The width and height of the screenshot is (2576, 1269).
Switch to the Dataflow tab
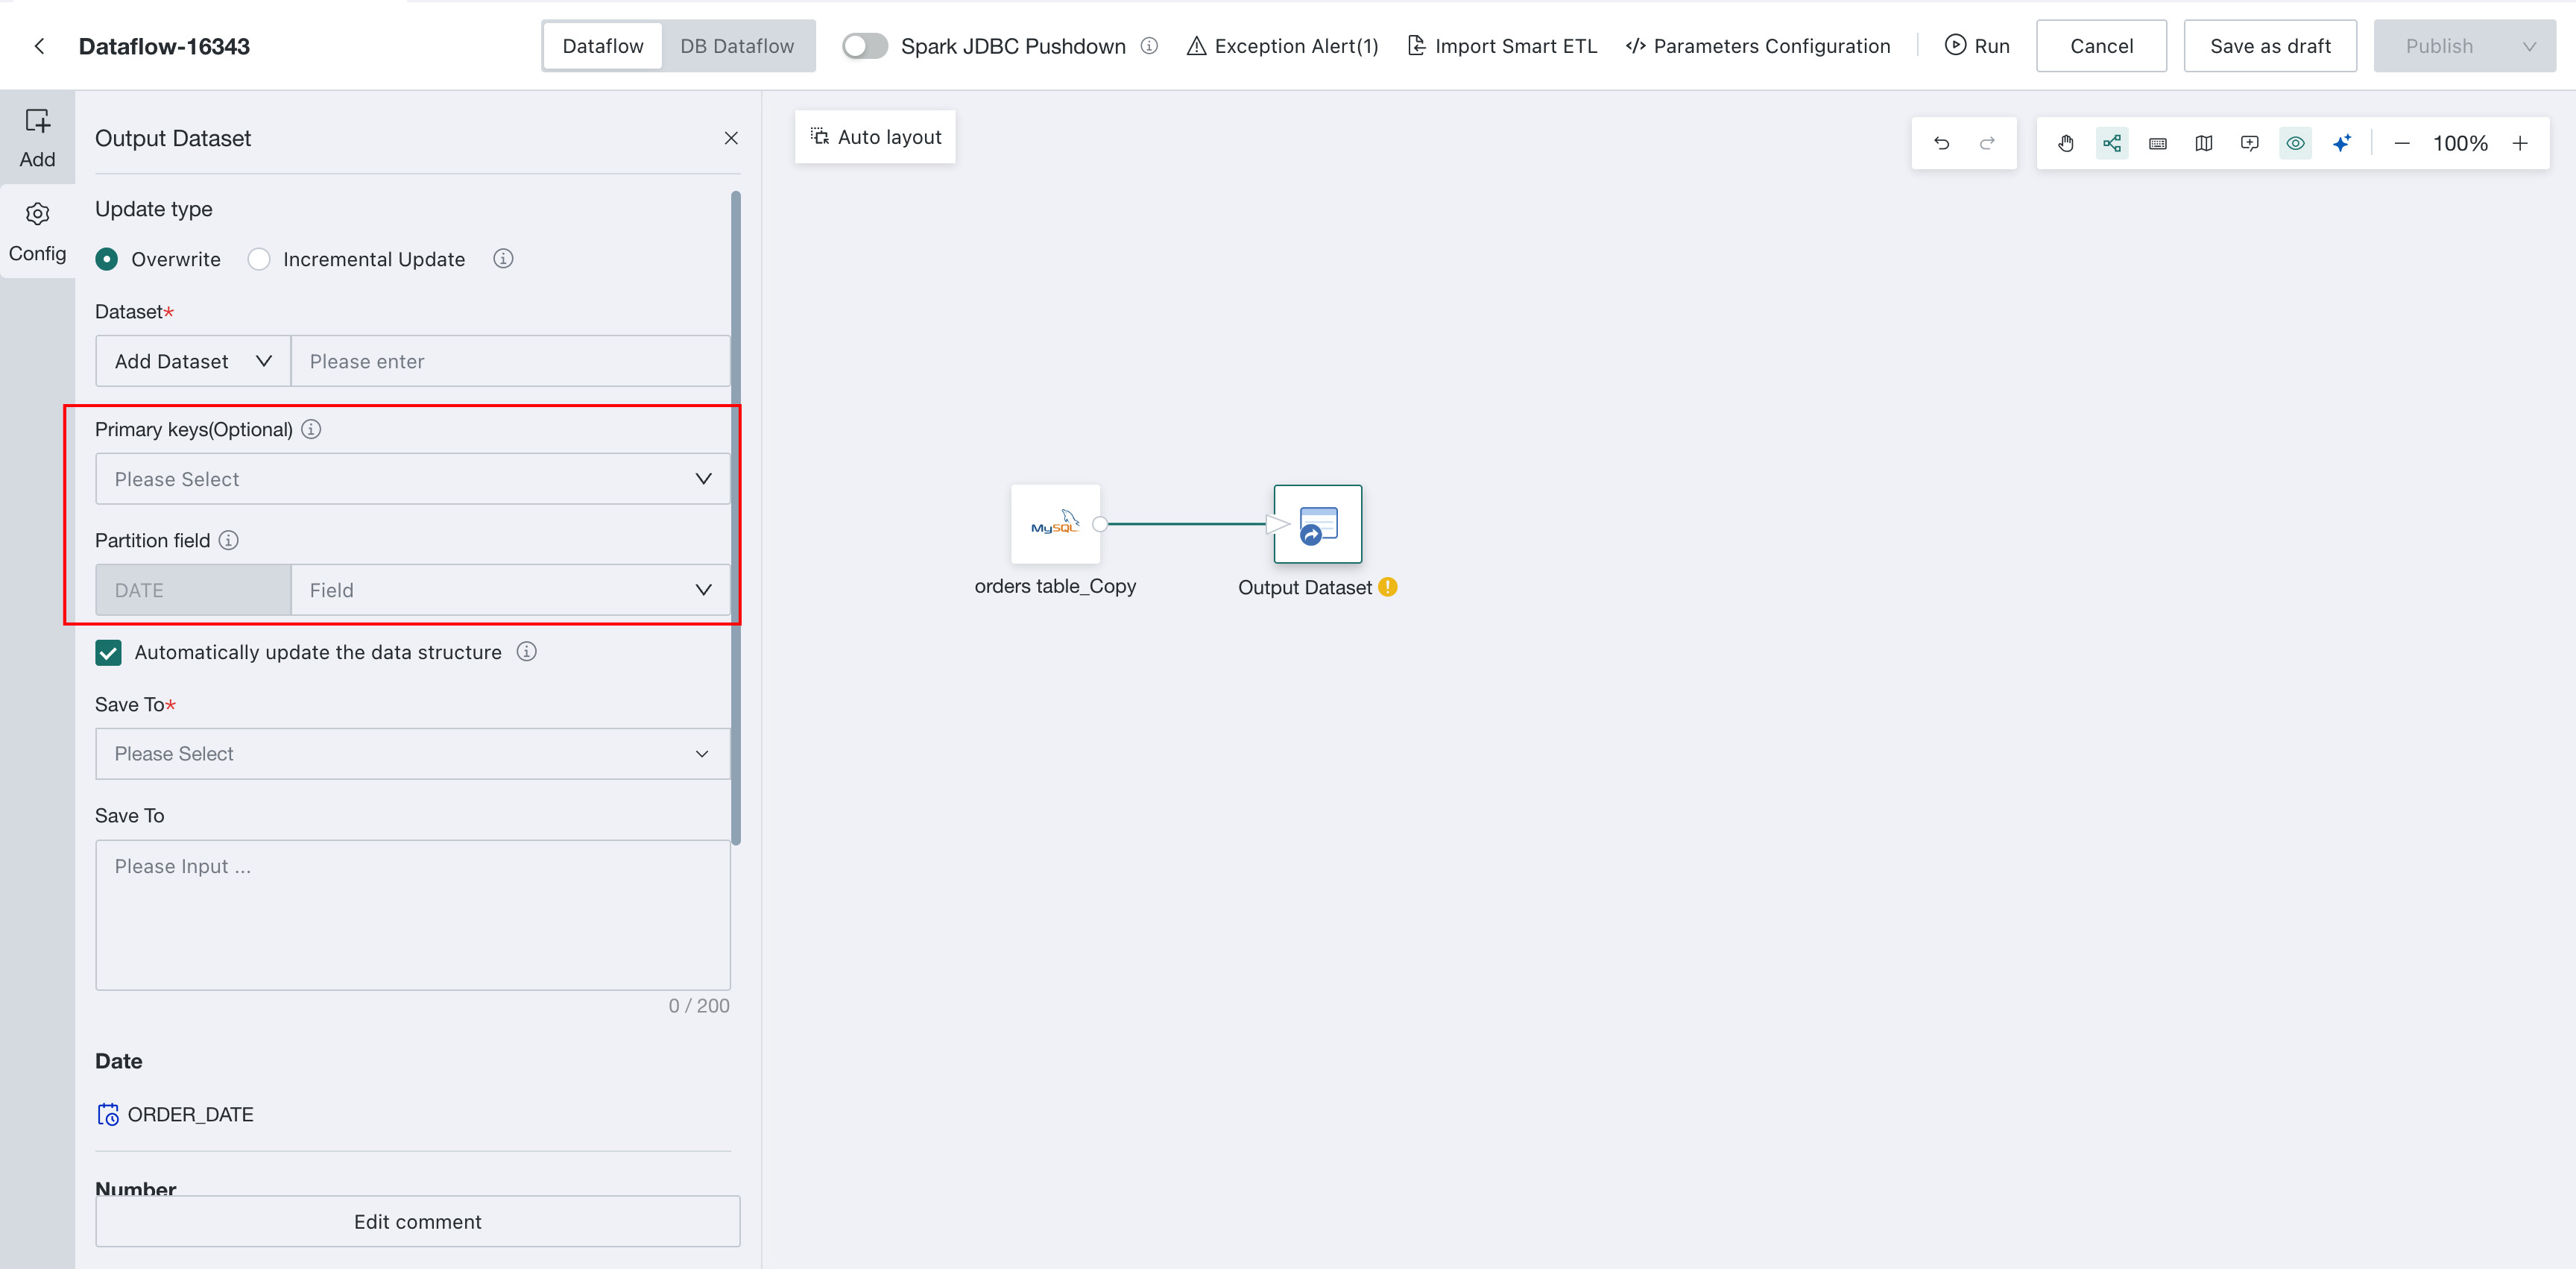point(603,46)
